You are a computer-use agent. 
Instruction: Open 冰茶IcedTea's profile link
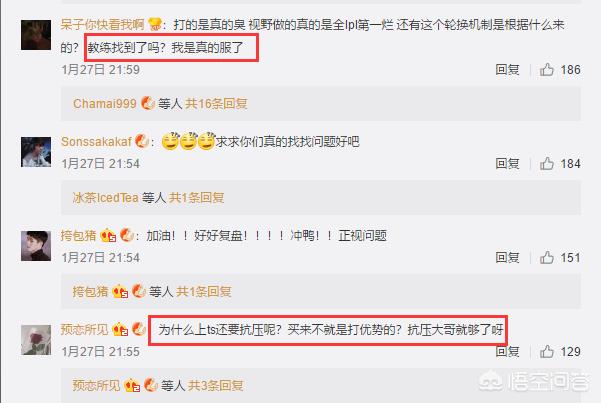(x=105, y=197)
